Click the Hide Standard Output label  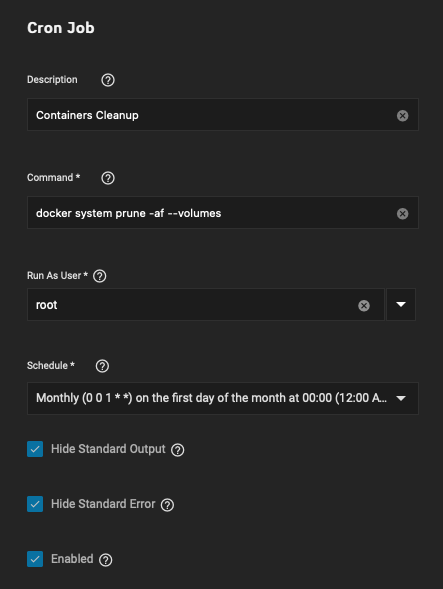(x=108, y=449)
